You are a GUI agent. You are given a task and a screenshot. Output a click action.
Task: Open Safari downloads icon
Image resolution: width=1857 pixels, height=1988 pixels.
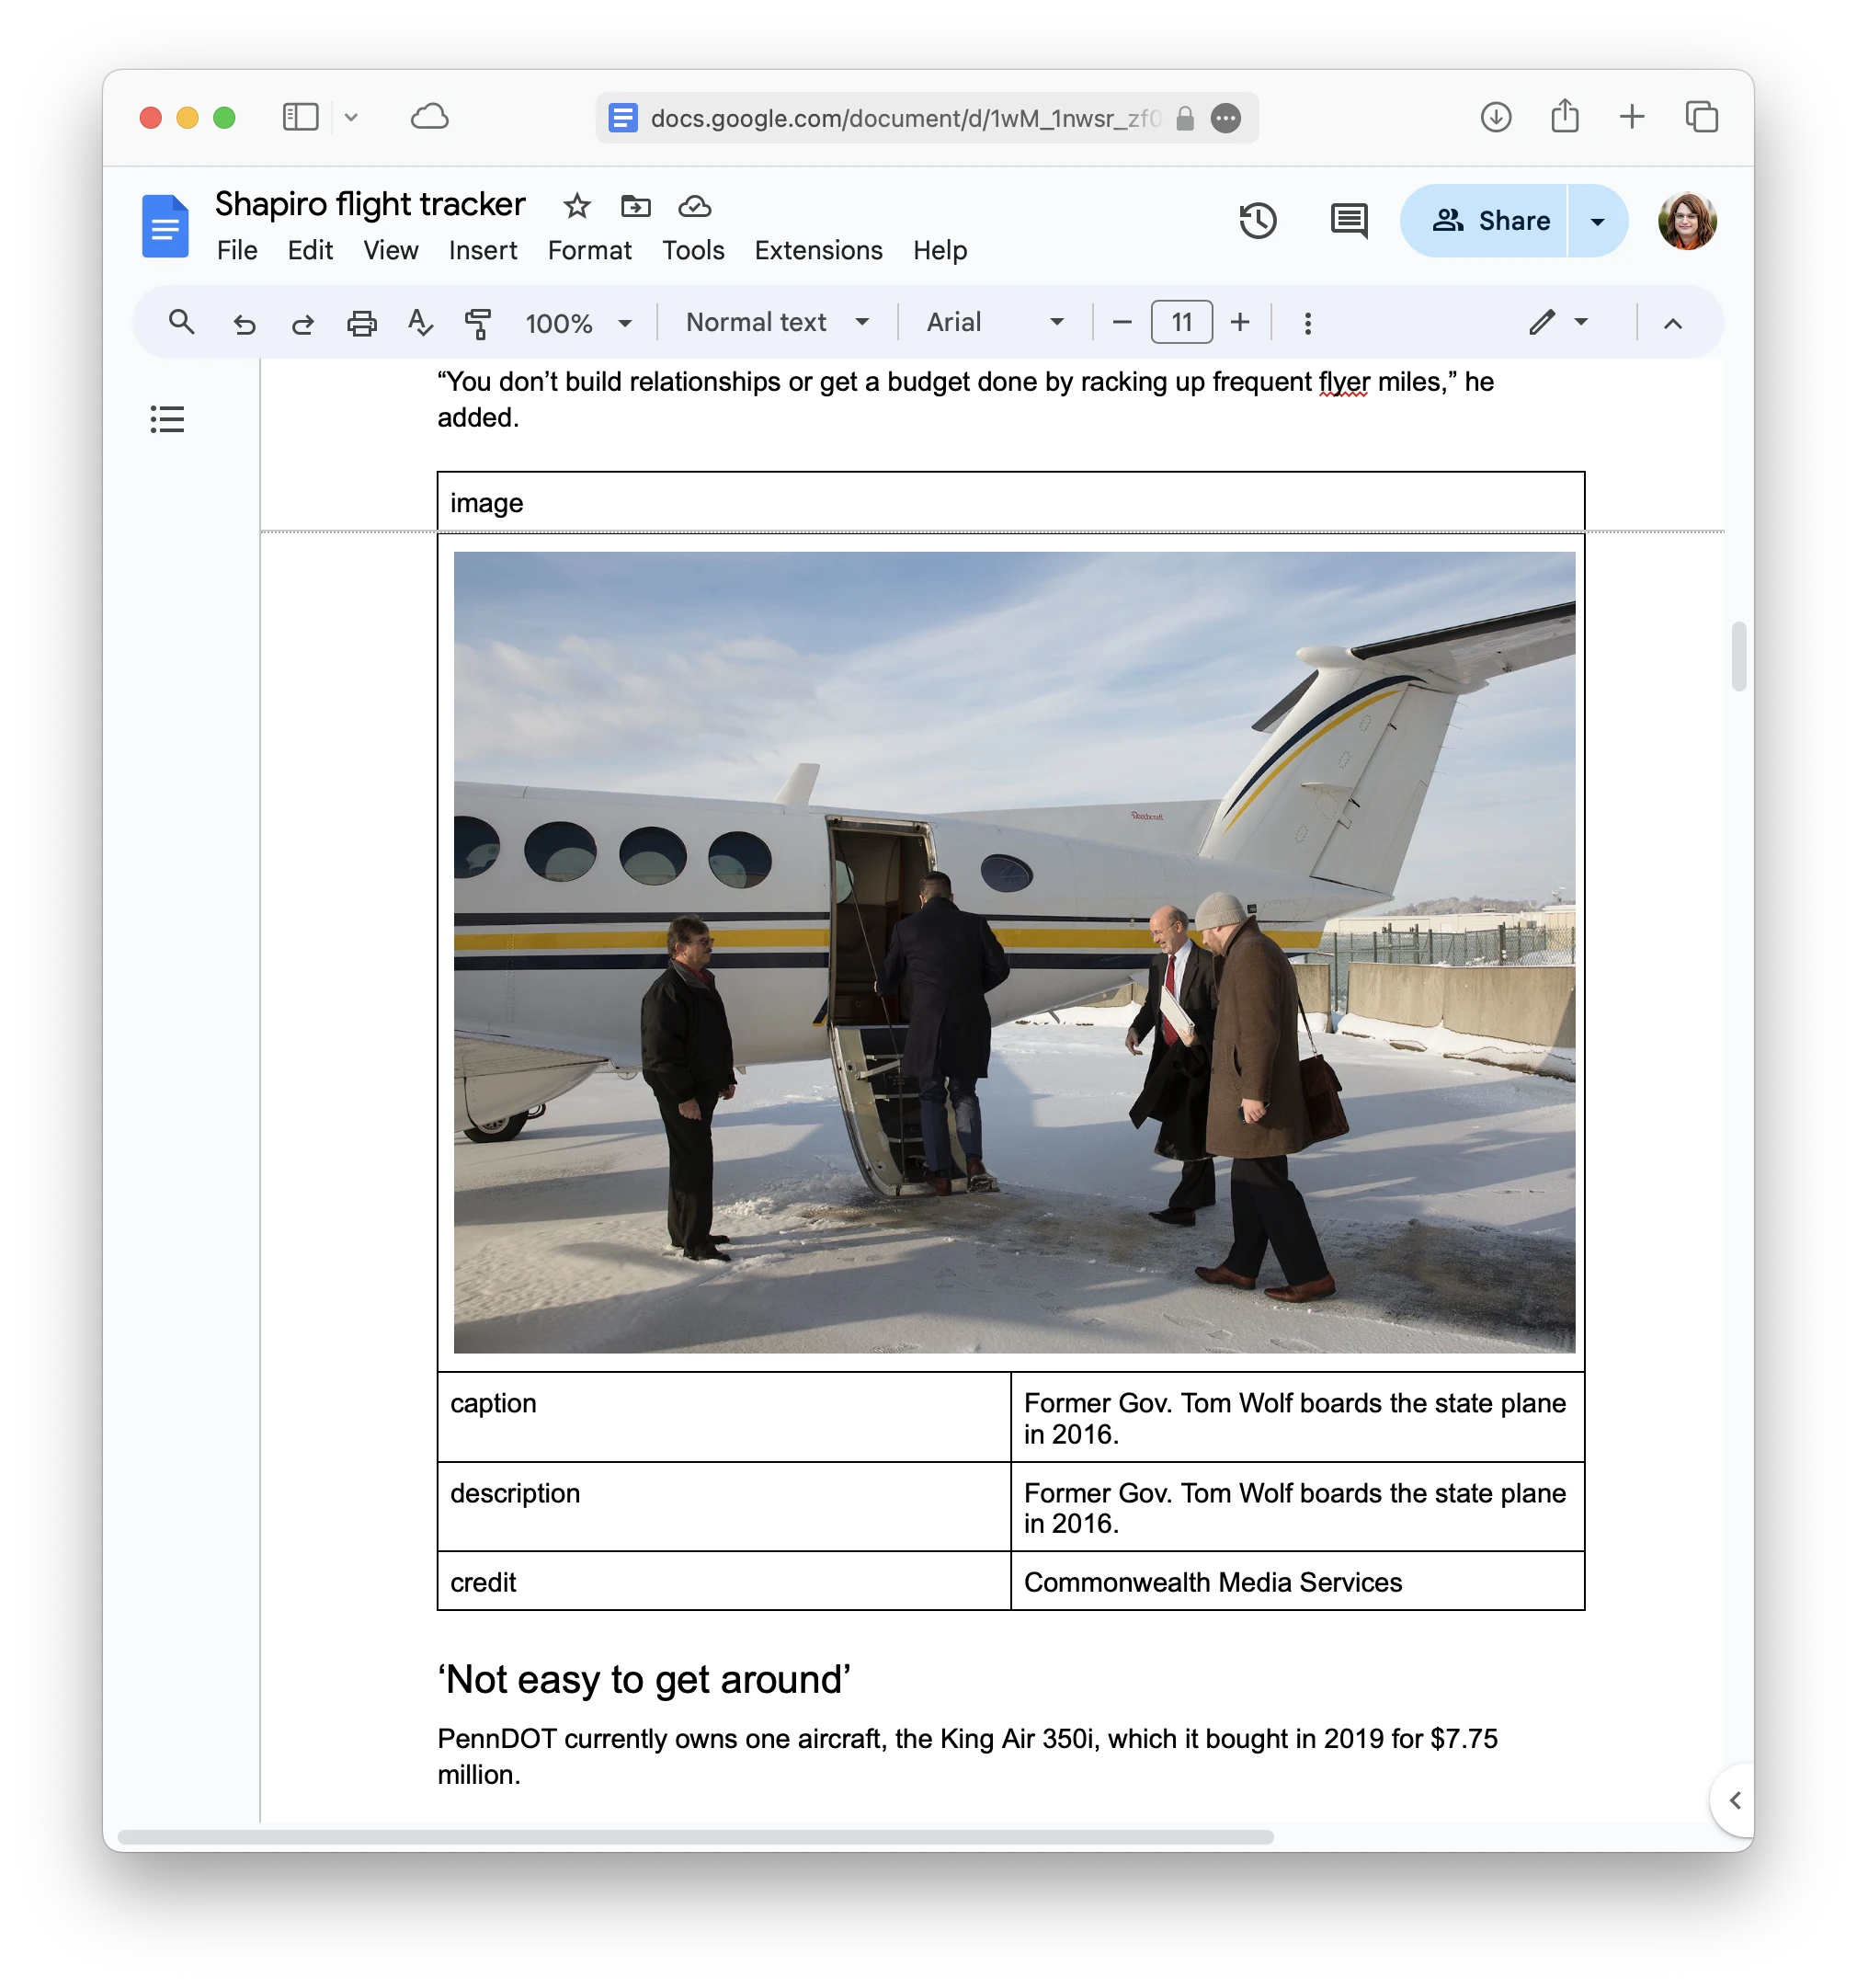tap(1496, 117)
